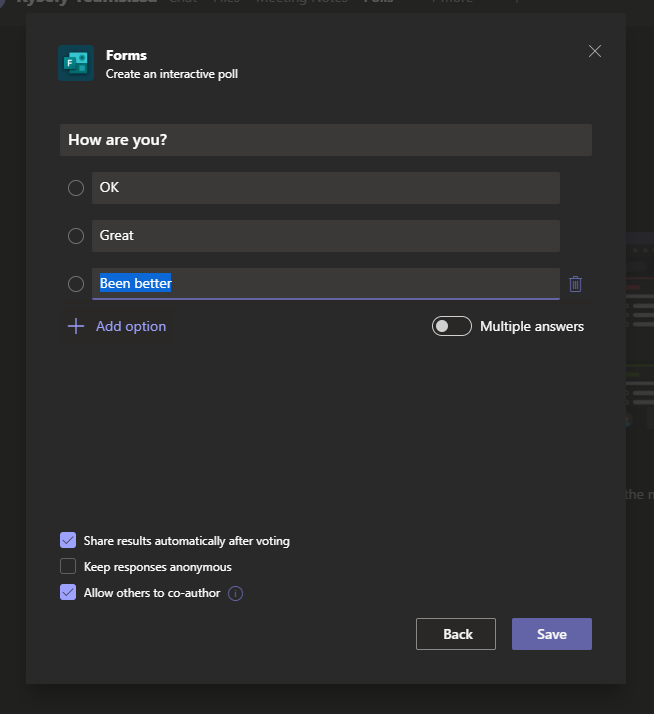
Task: Select the radio button for Been better
Action: click(76, 284)
